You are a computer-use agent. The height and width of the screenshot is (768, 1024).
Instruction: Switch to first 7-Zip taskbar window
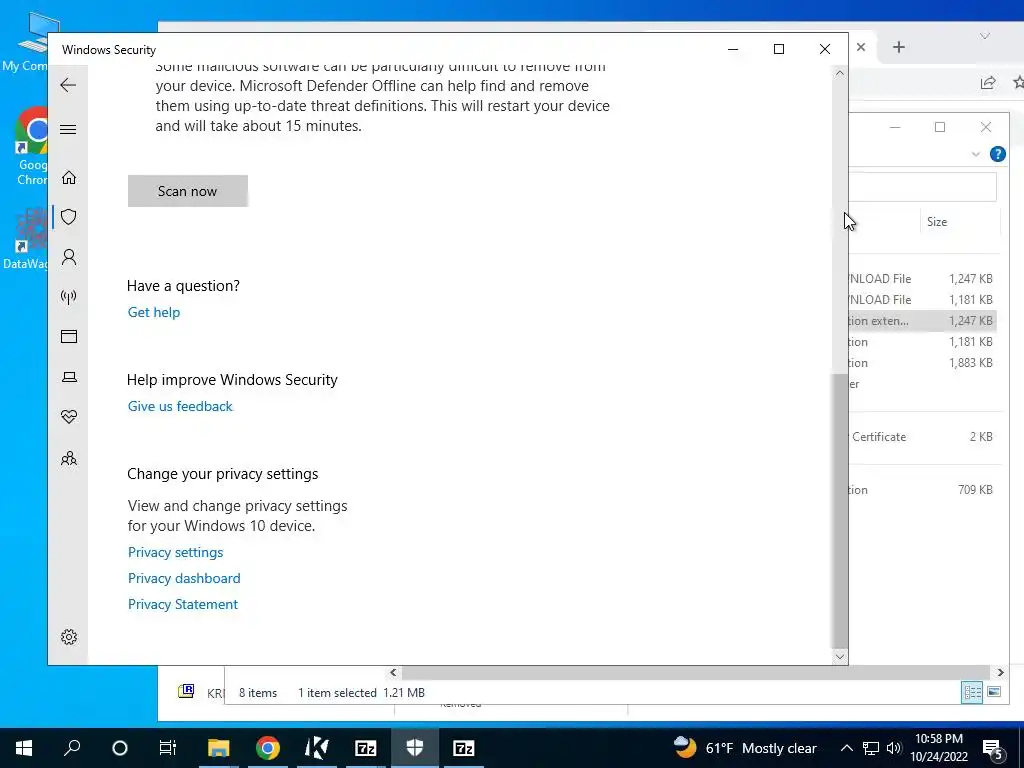[x=366, y=748]
